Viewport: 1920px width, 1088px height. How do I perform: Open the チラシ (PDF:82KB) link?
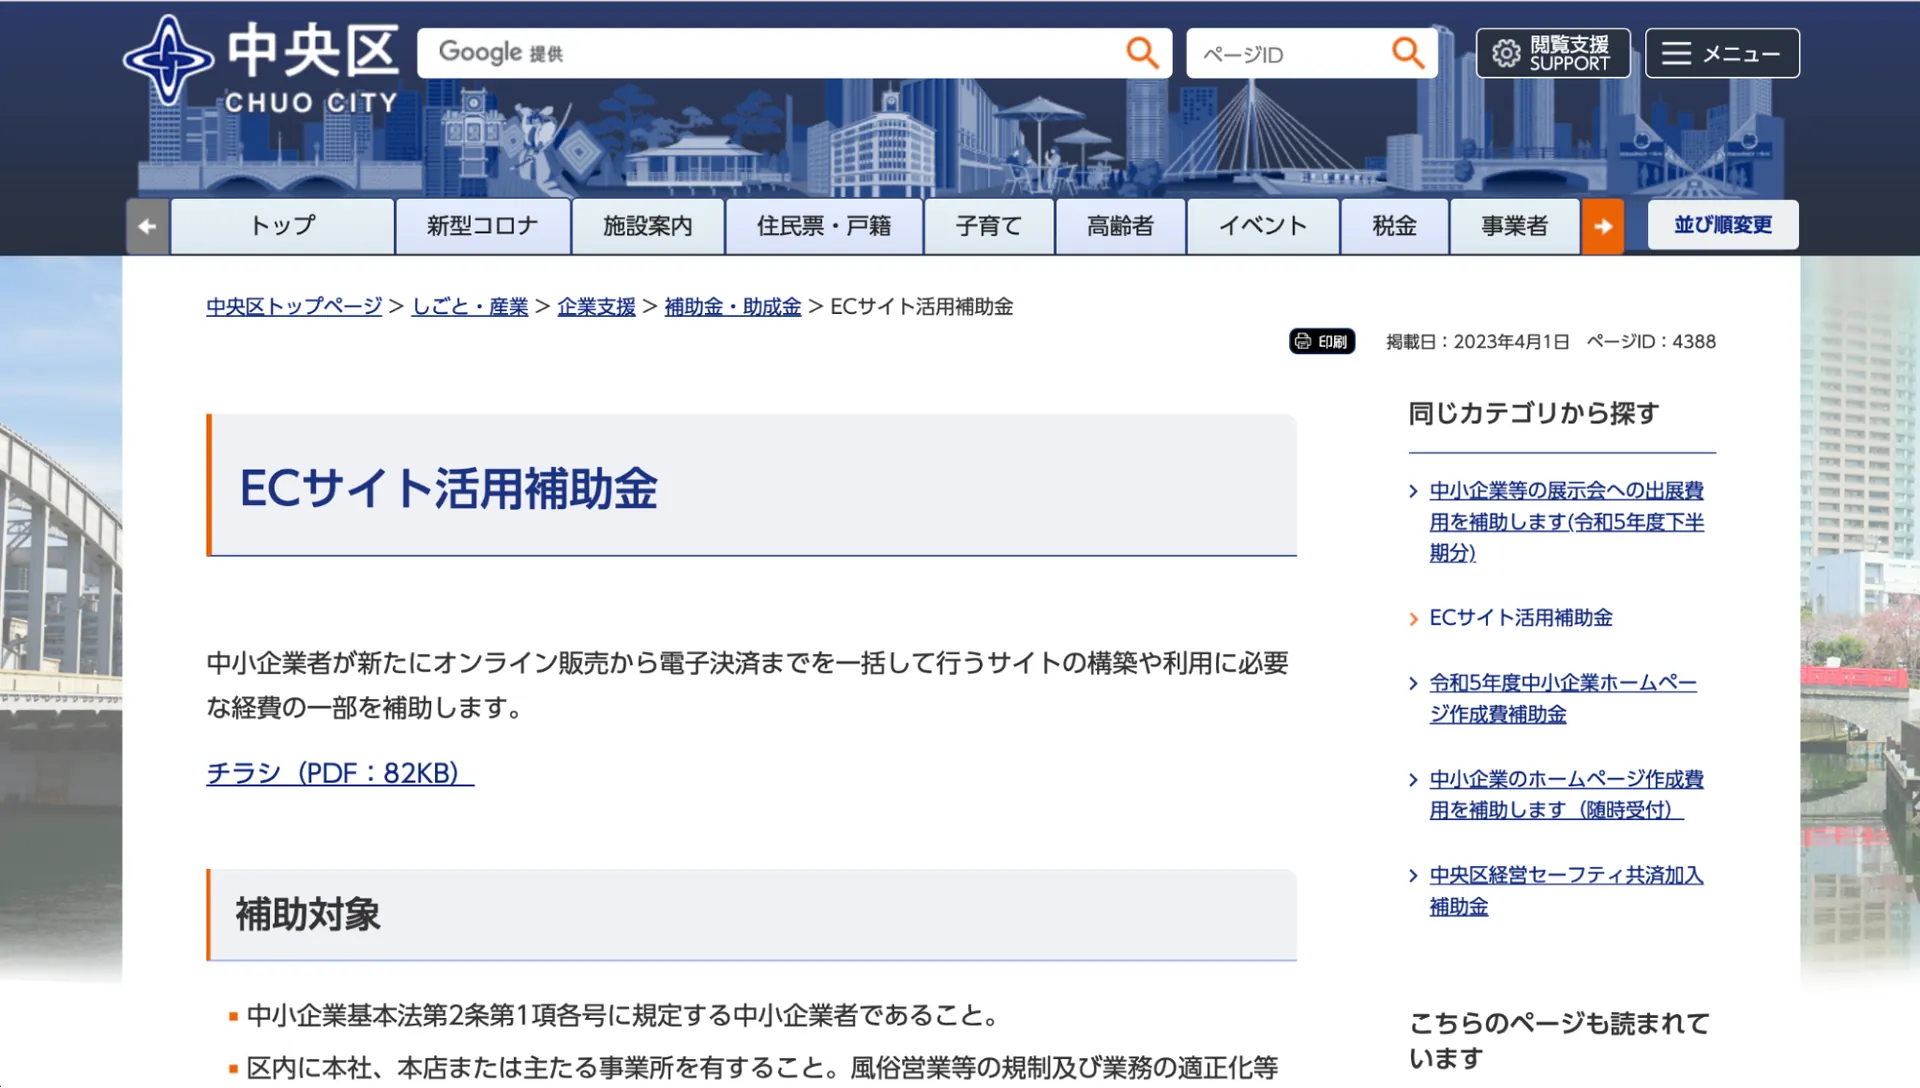point(340,773)
